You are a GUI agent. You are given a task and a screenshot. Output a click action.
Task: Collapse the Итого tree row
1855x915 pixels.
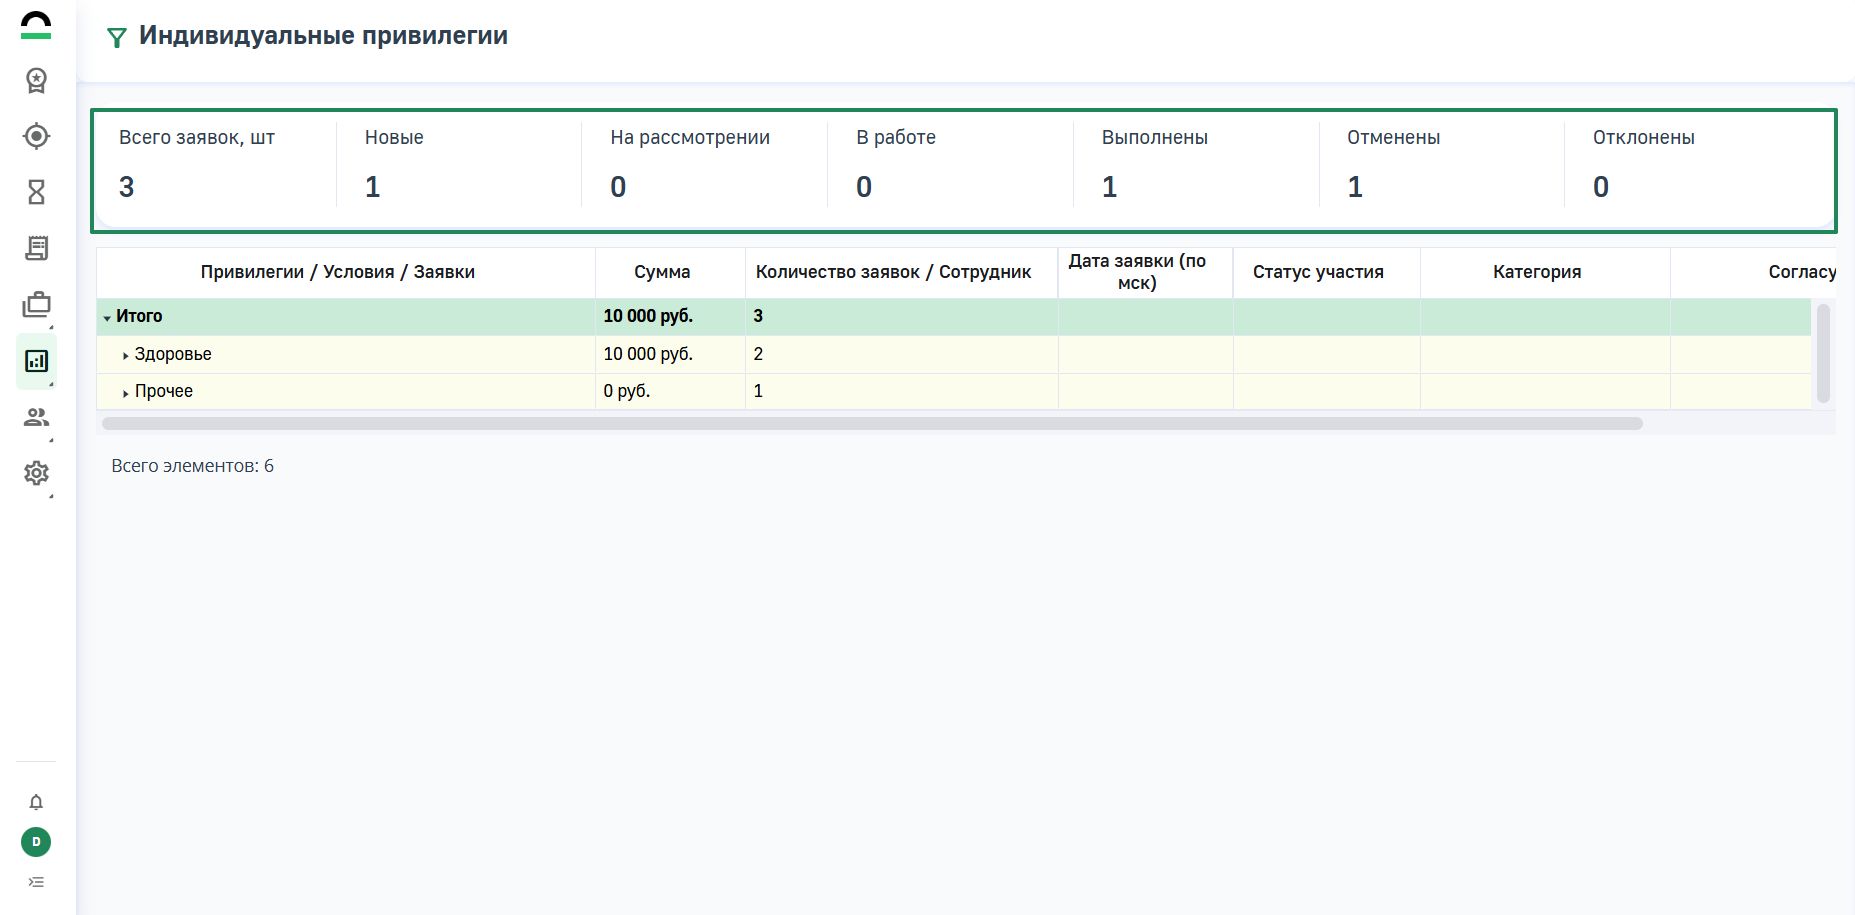click(x=107, y=317)
